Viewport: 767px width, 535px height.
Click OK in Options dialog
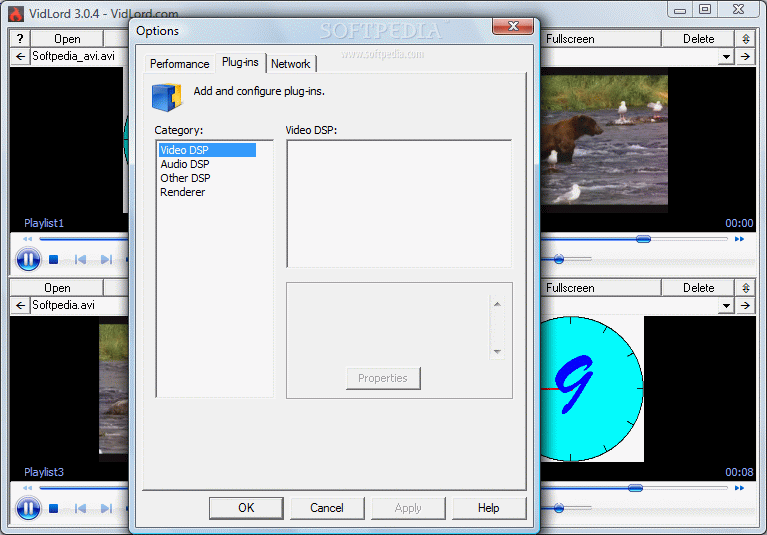tap(246, 508)
